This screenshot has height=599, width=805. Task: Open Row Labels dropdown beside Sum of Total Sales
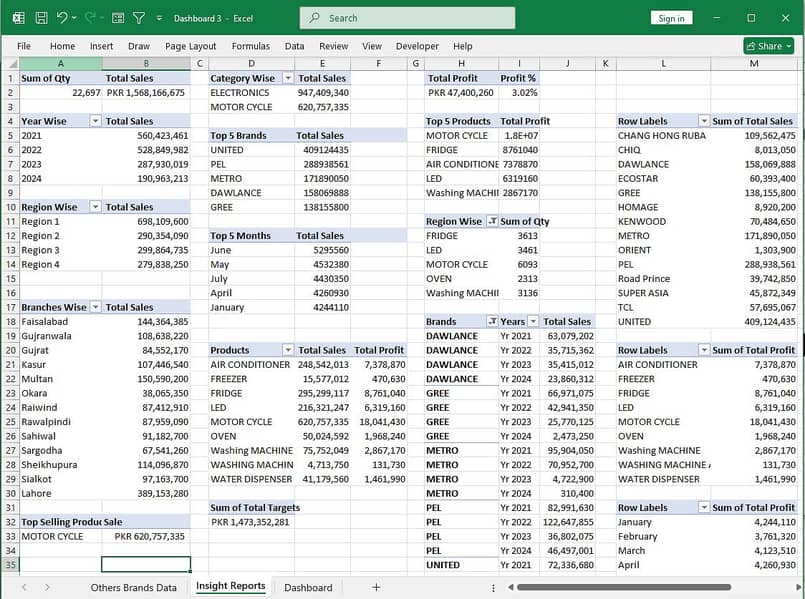pyautogui.click(x=704, y=121)
